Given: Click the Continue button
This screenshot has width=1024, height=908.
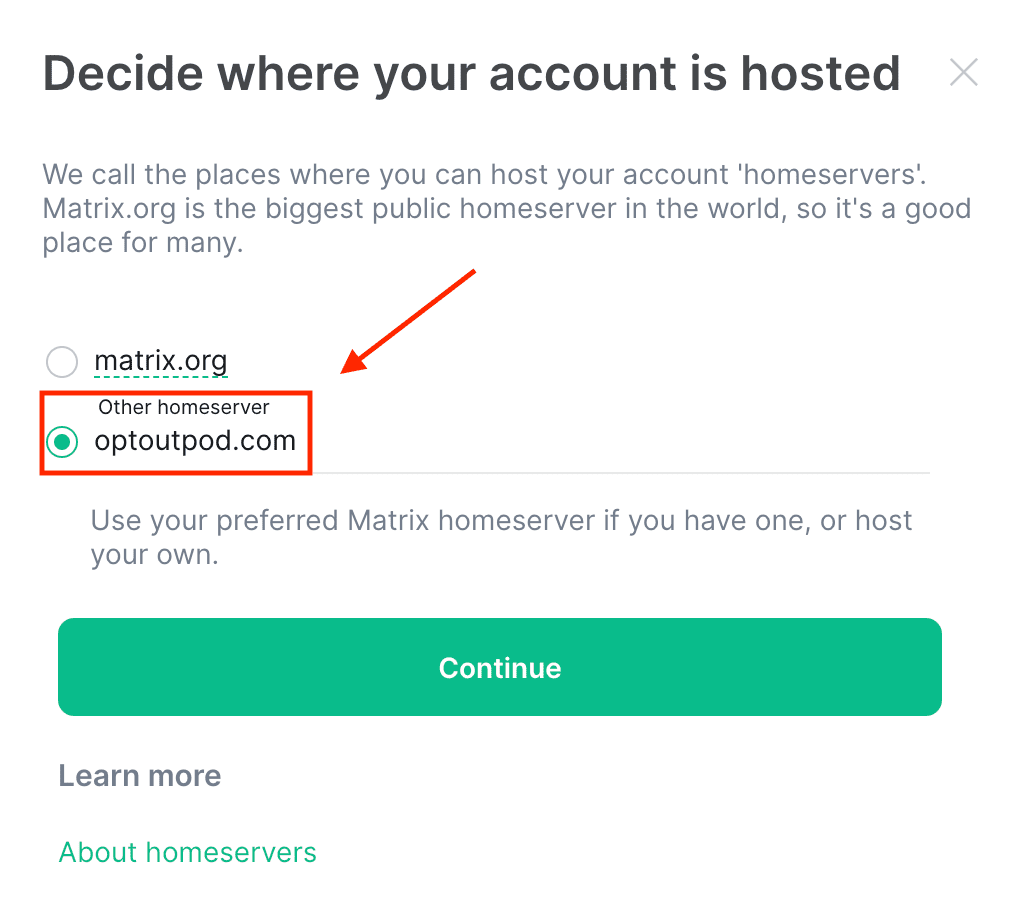Looking at the screenshot, I should click(x=500, y=667).
